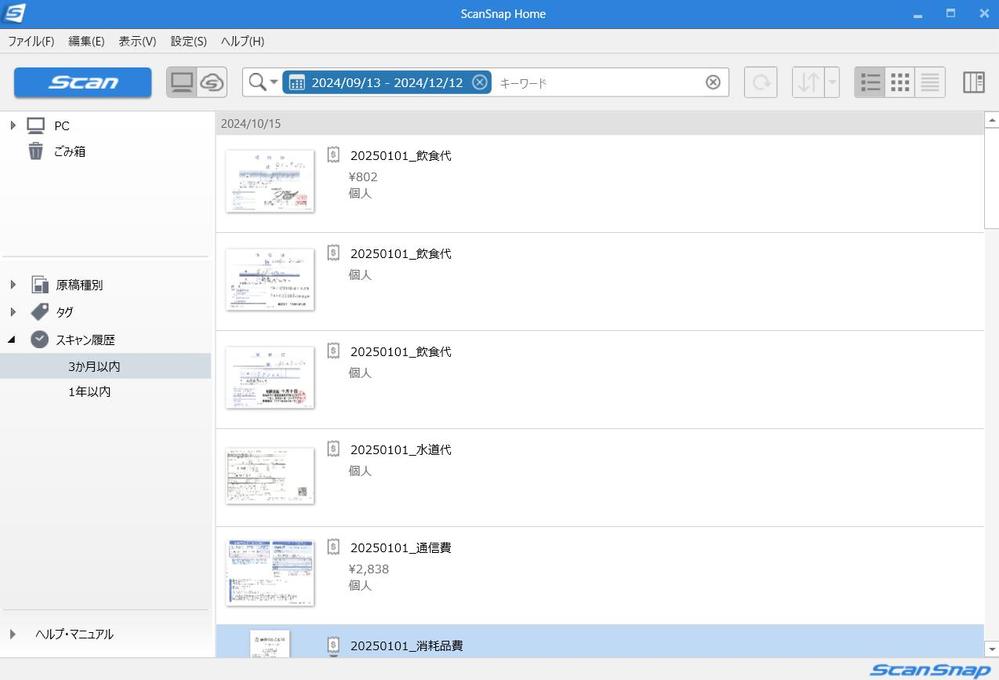Image resolution: width=999 pixels, height=680 pixels.
Task: Click the keyword search field
Action: [x=599, y=83]
